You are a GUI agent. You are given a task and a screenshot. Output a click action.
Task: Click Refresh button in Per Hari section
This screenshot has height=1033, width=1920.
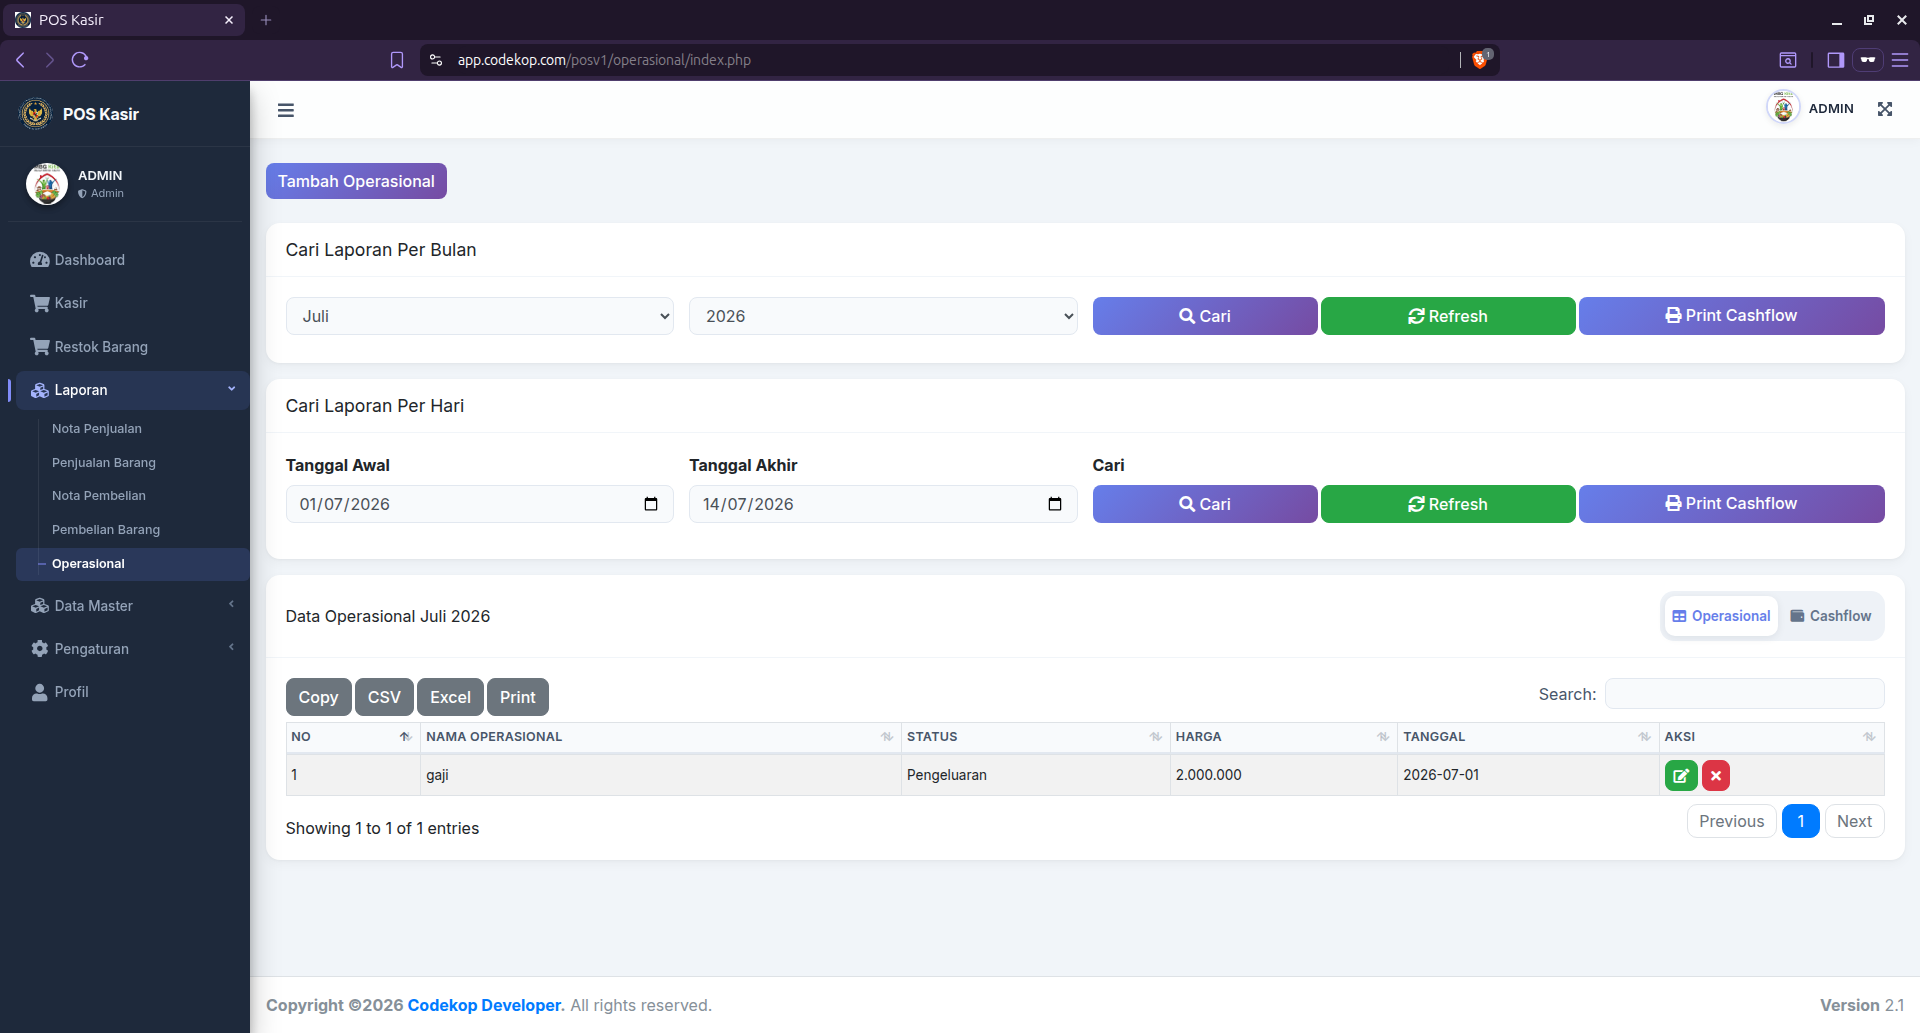click(x=1448, y=504)
